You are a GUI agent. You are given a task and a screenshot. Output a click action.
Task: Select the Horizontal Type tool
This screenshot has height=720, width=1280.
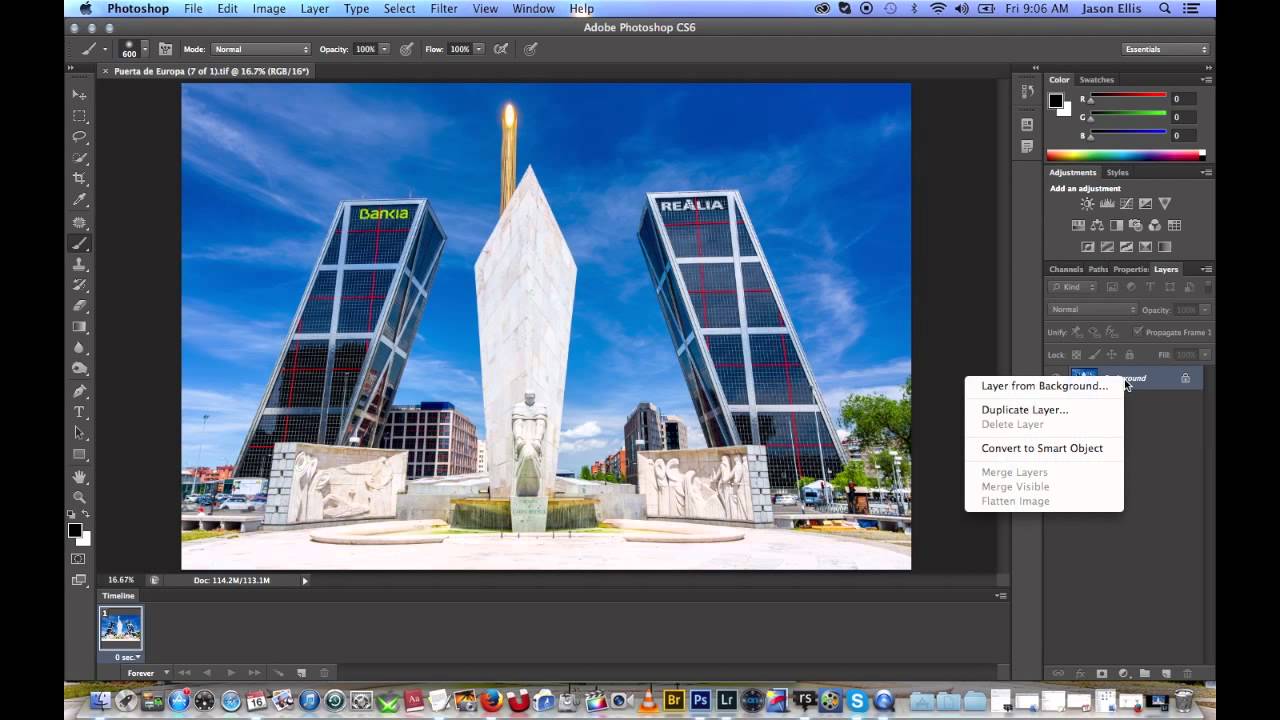point(80,412)
